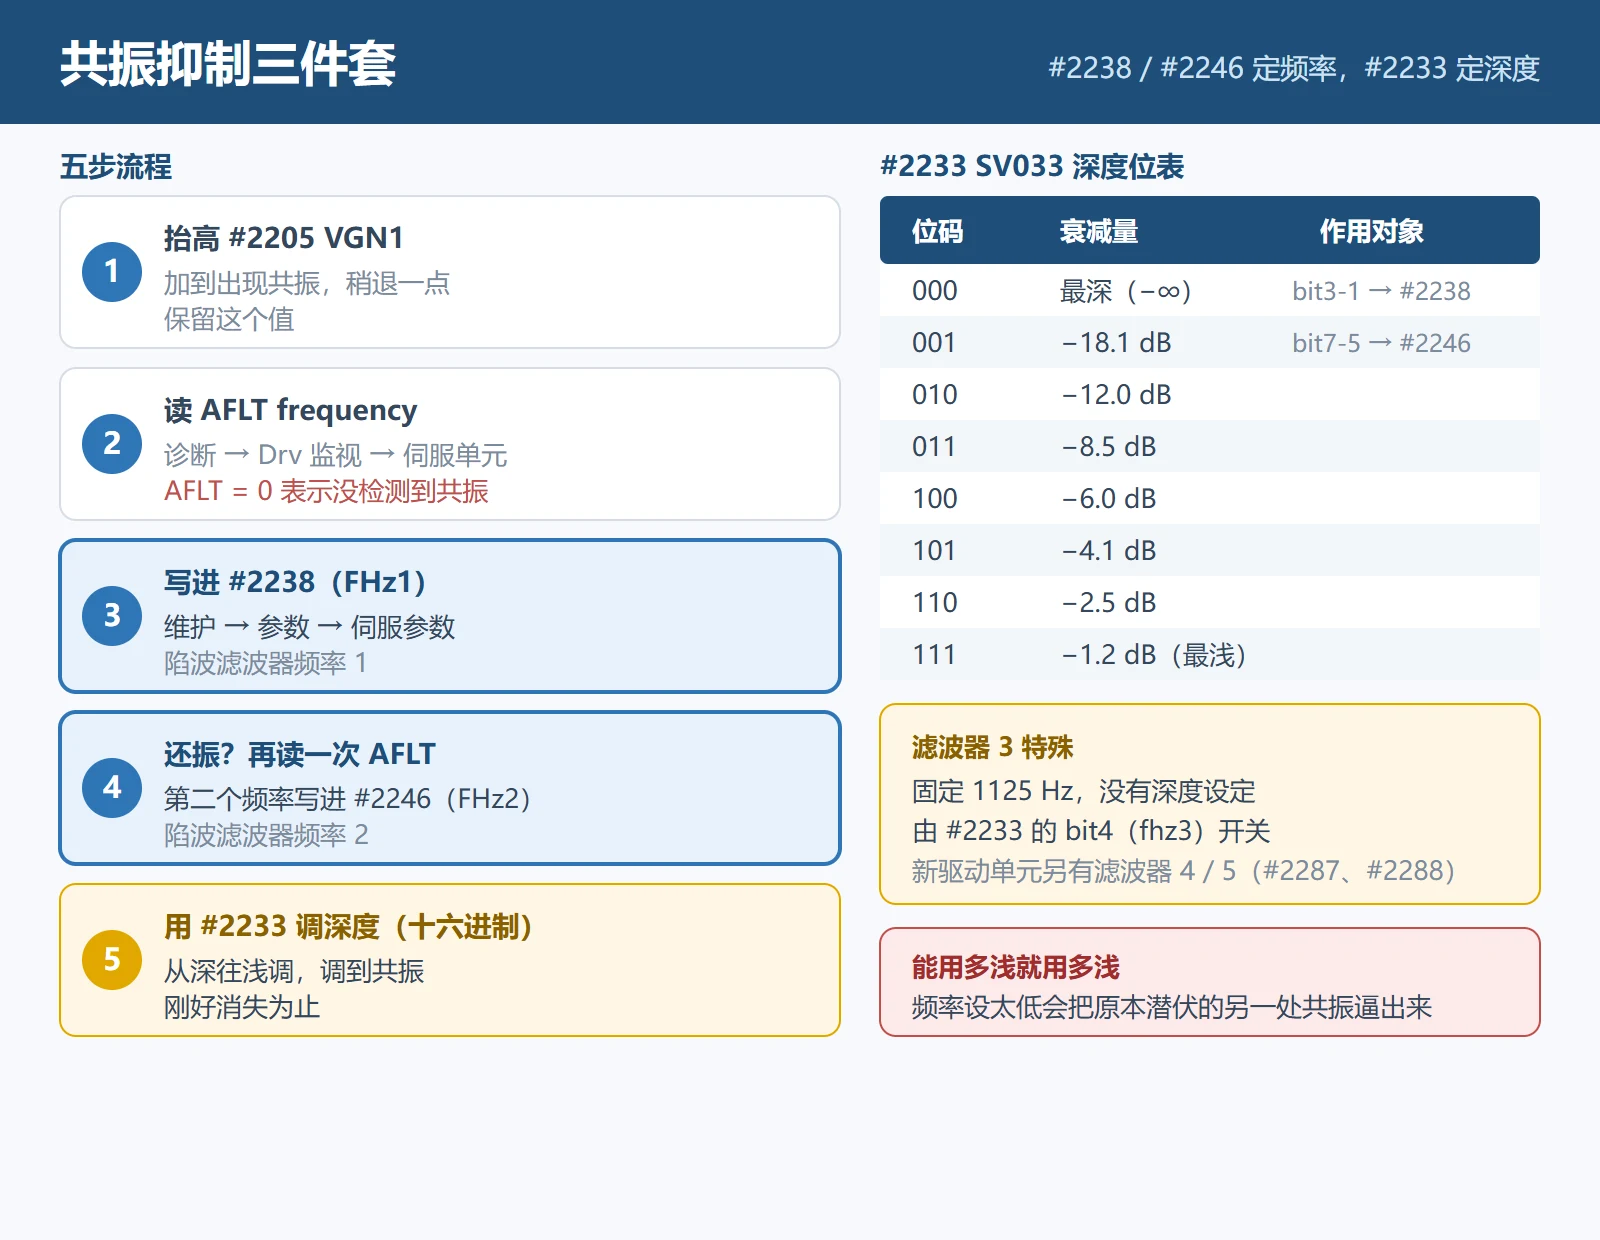
Task: Click the cell 最深（−∞）
Action: point(1126,291)
